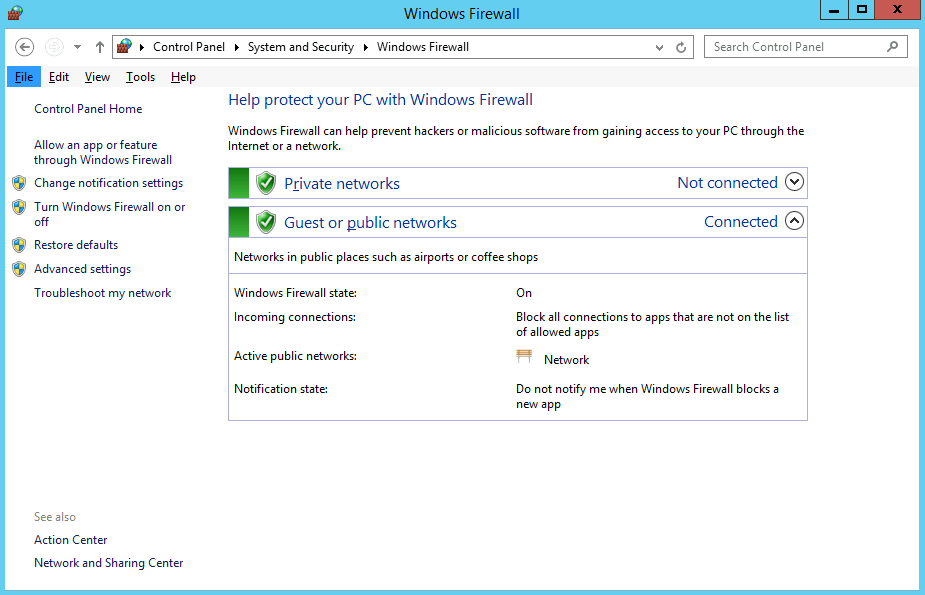Collapse the Guest or public networks chevron

(x=795, y=221)
